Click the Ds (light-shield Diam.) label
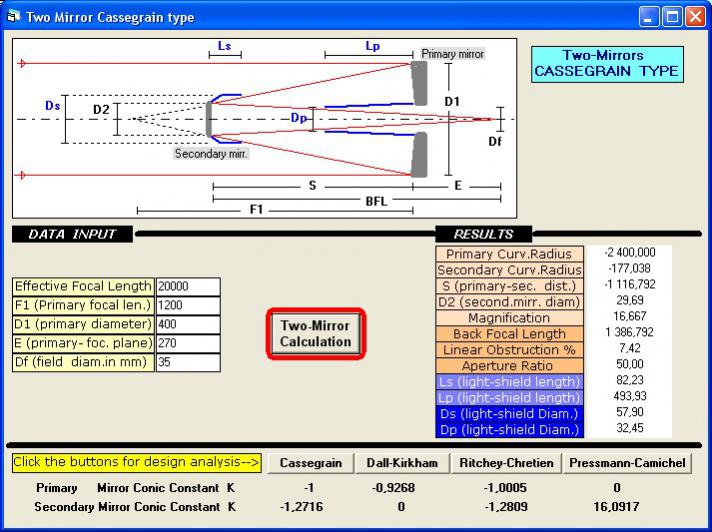Image resolution: width=712 pixels, height=532 pixels. [x=509, y=414]
